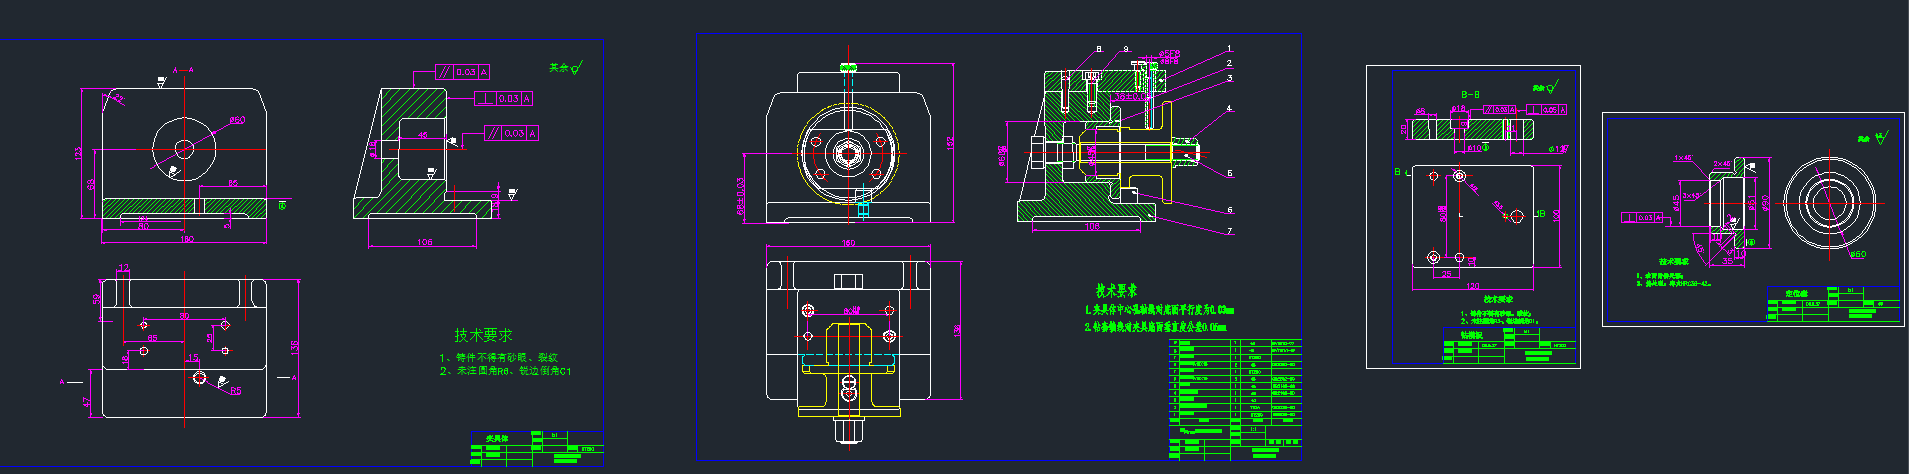The image size is (1909, 474).
Task: Click the parts list table in assembly sheet
Action: tap(1235, 393)
